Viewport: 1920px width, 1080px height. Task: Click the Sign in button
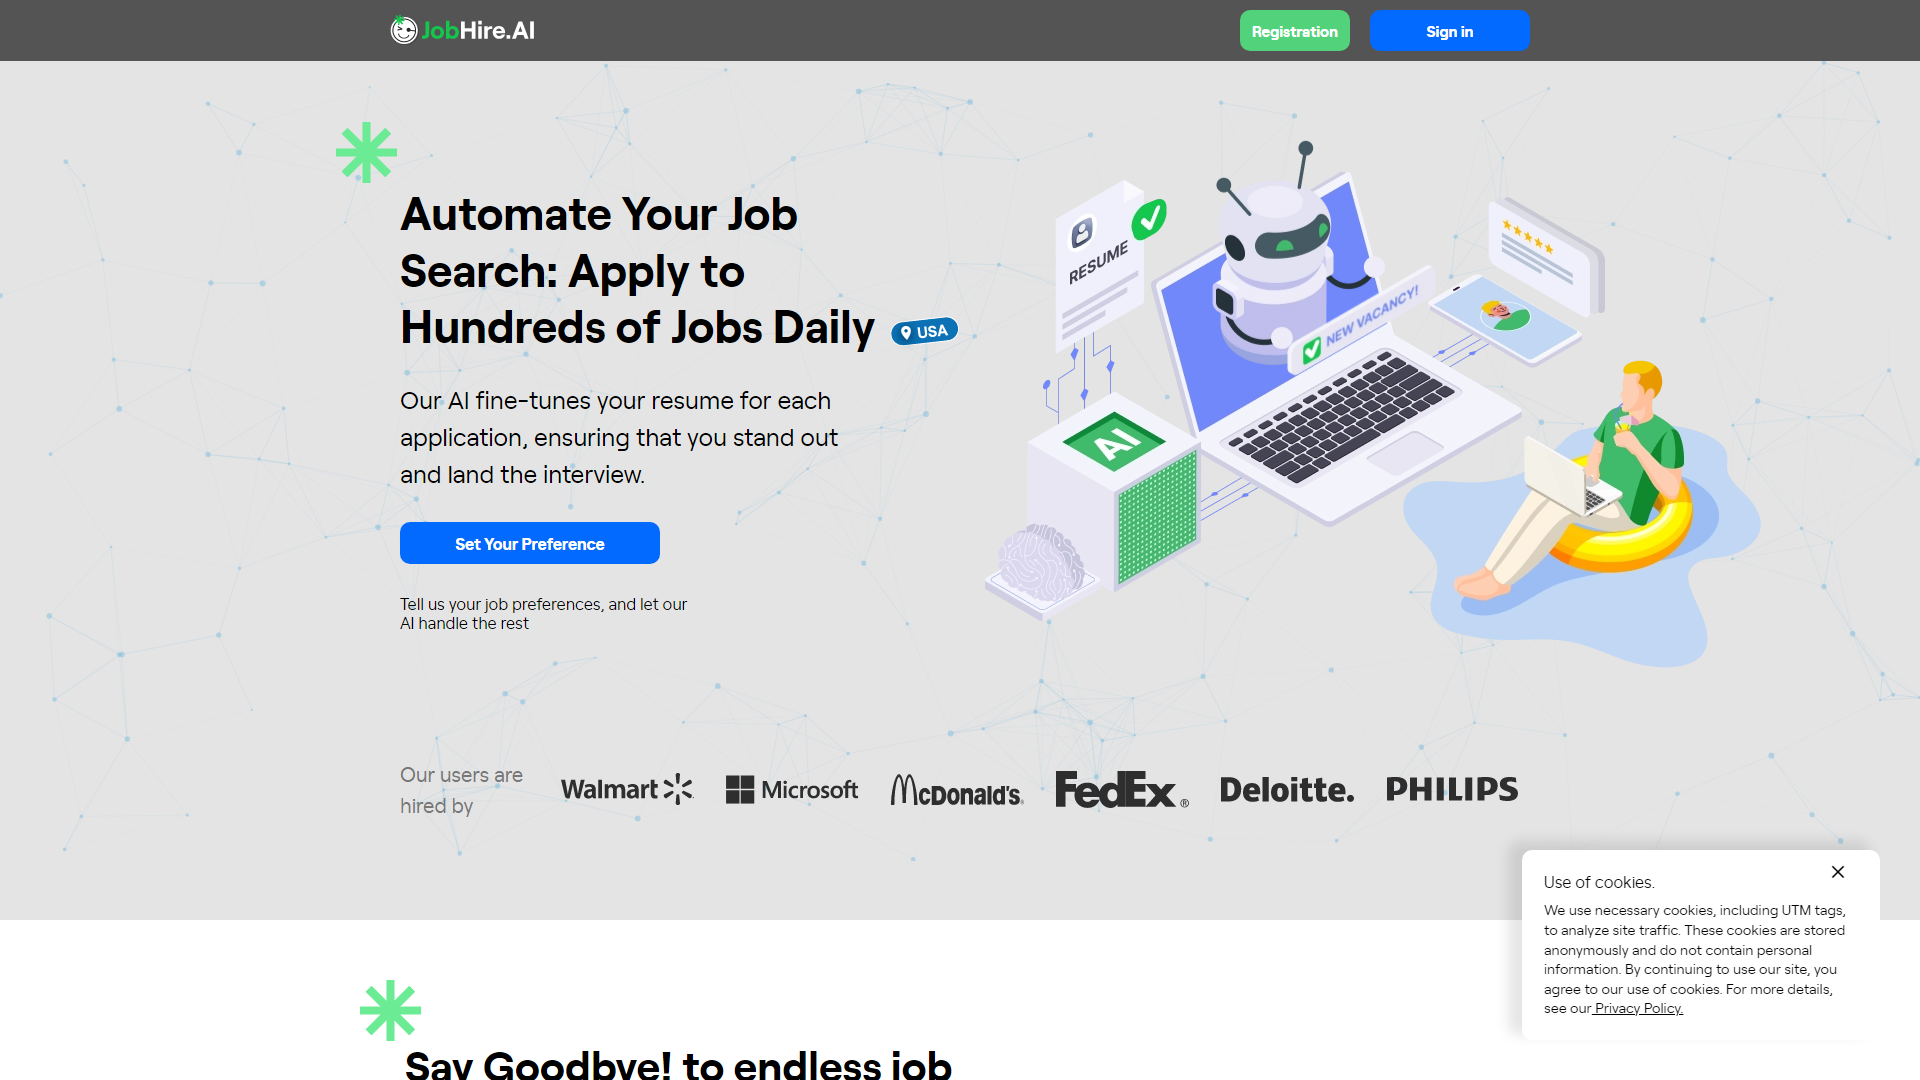click(1449, 30)
